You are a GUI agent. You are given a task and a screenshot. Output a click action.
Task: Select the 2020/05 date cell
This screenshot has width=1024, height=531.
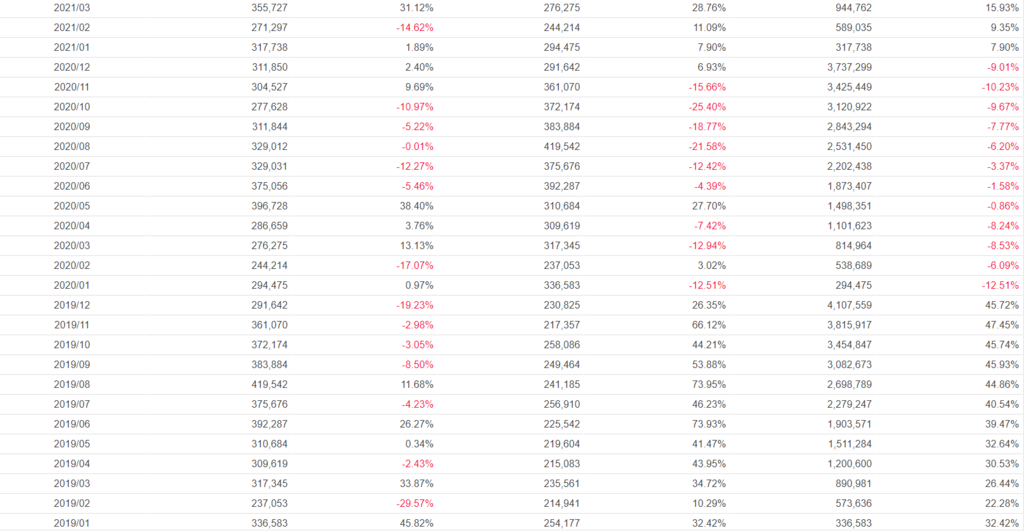[x=71, y=206]
